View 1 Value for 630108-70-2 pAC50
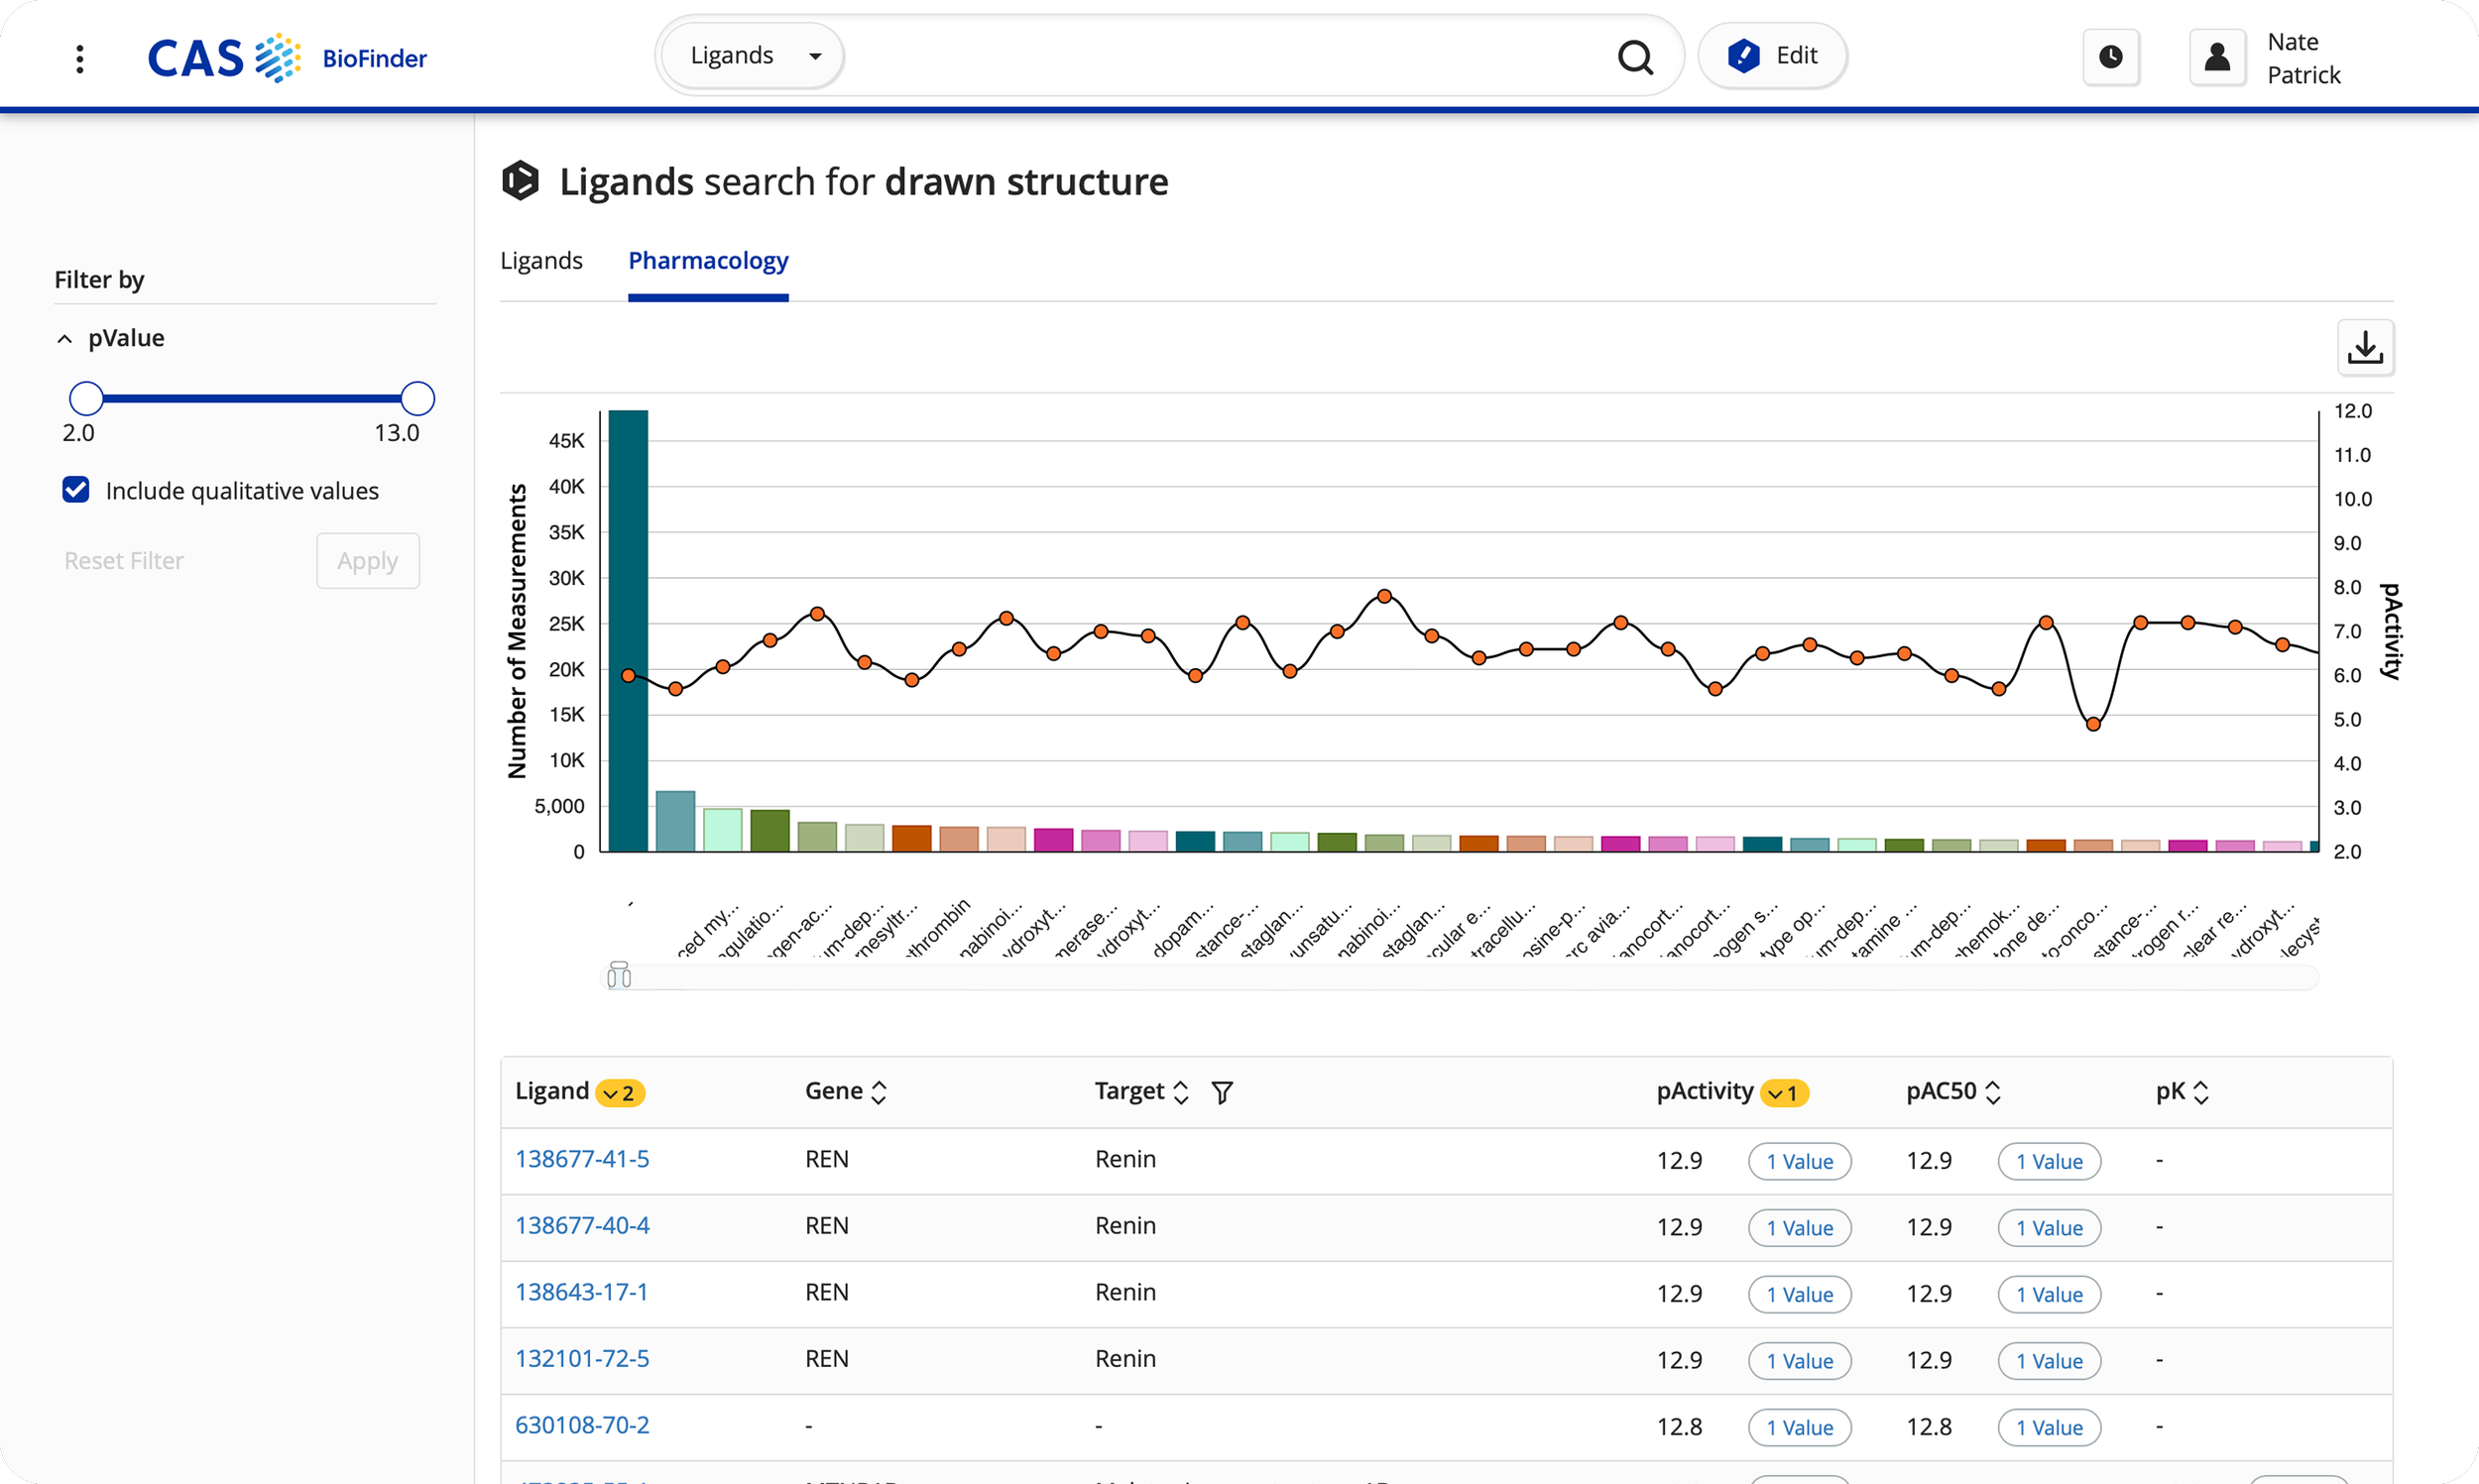The image size is (2479, 1484). (x=2048, y=1427)
